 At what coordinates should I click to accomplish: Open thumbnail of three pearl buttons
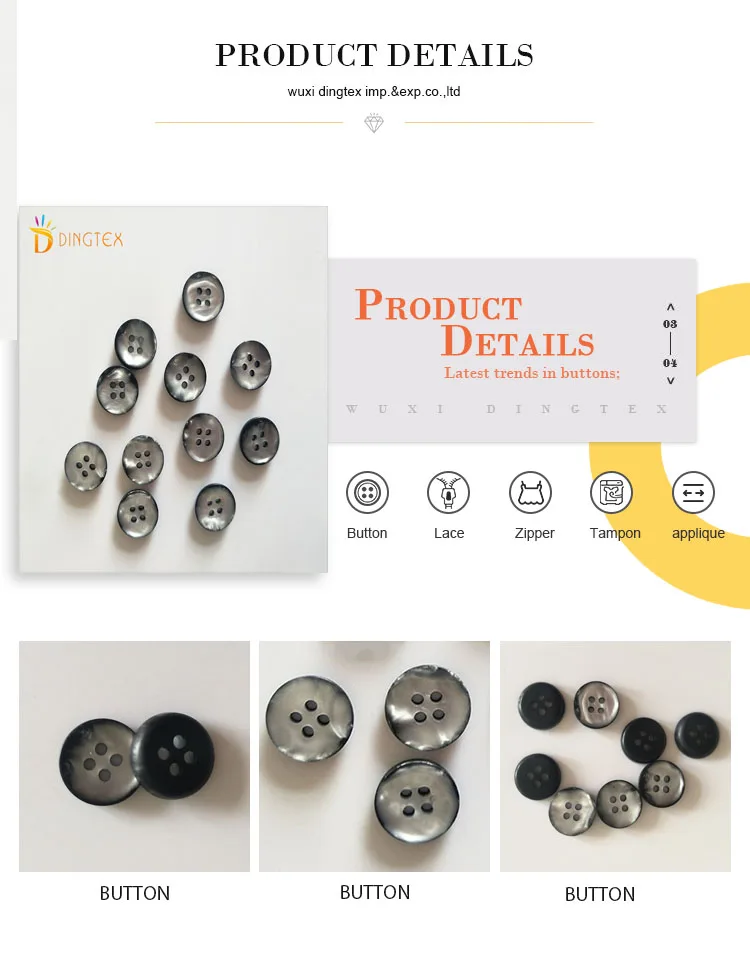375,756
